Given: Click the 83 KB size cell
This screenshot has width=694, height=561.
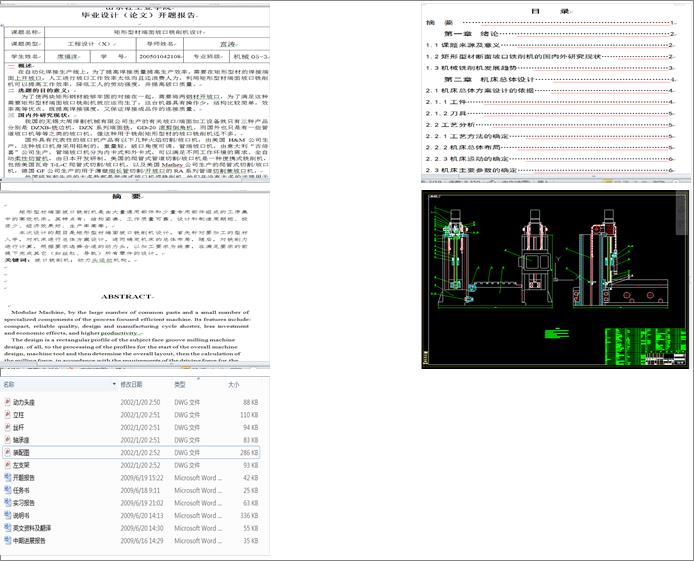Looking at the screenshot, I should coord(251,440).
